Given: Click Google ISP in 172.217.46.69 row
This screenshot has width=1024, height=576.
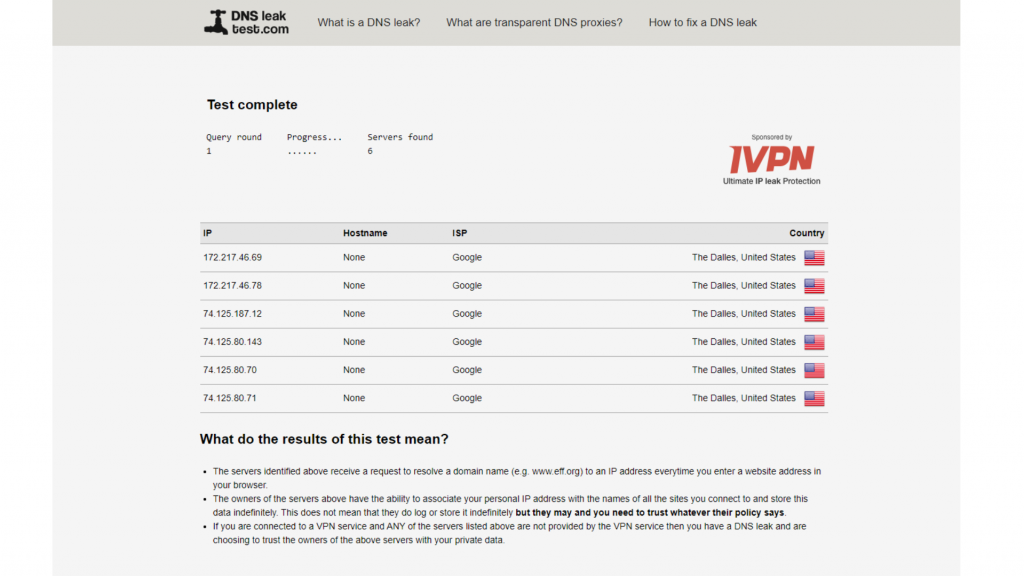Looking at the screenshot, I should click(467, 257).
